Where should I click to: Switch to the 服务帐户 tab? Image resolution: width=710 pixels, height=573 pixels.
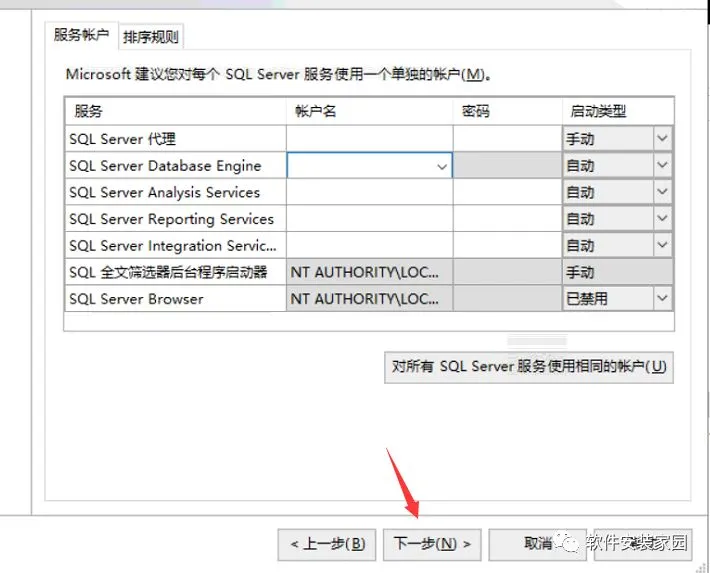[x=82, y=35]
